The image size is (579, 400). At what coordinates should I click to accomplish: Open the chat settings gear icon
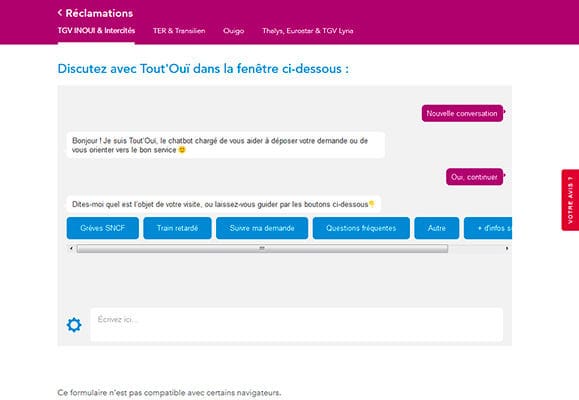(74, 325)
